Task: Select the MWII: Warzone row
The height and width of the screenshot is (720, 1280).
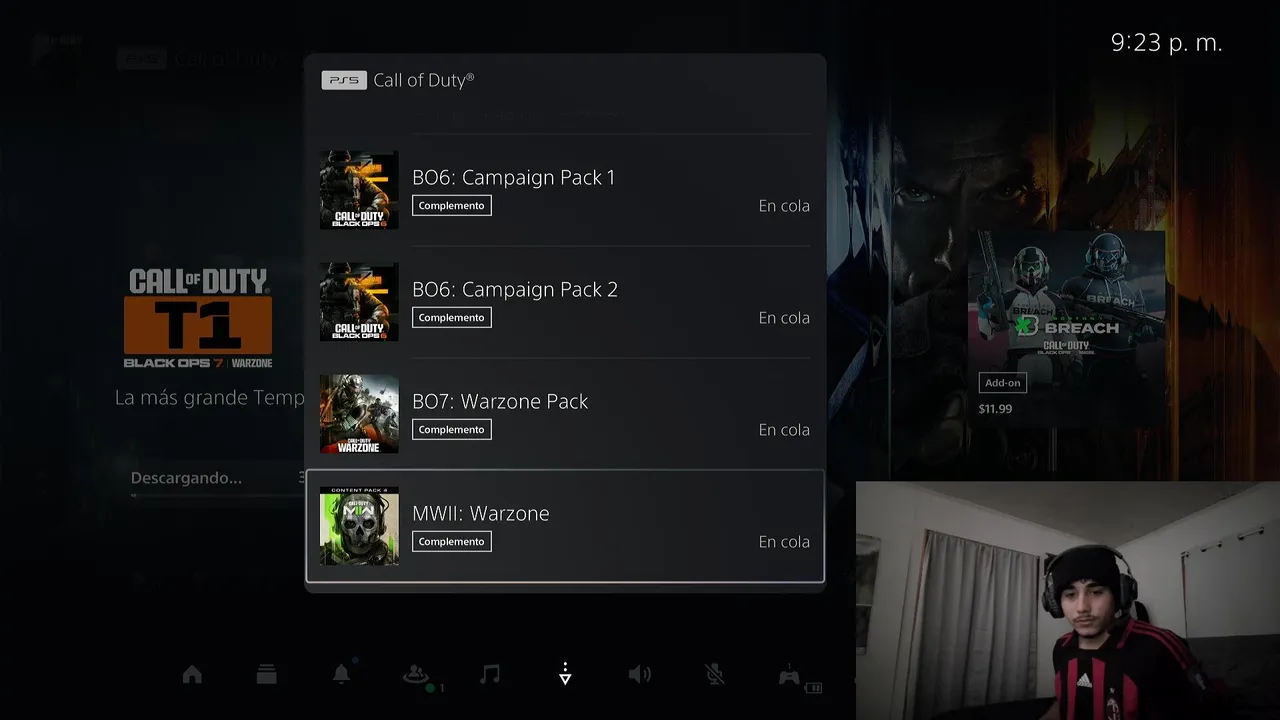Action: 565,526
